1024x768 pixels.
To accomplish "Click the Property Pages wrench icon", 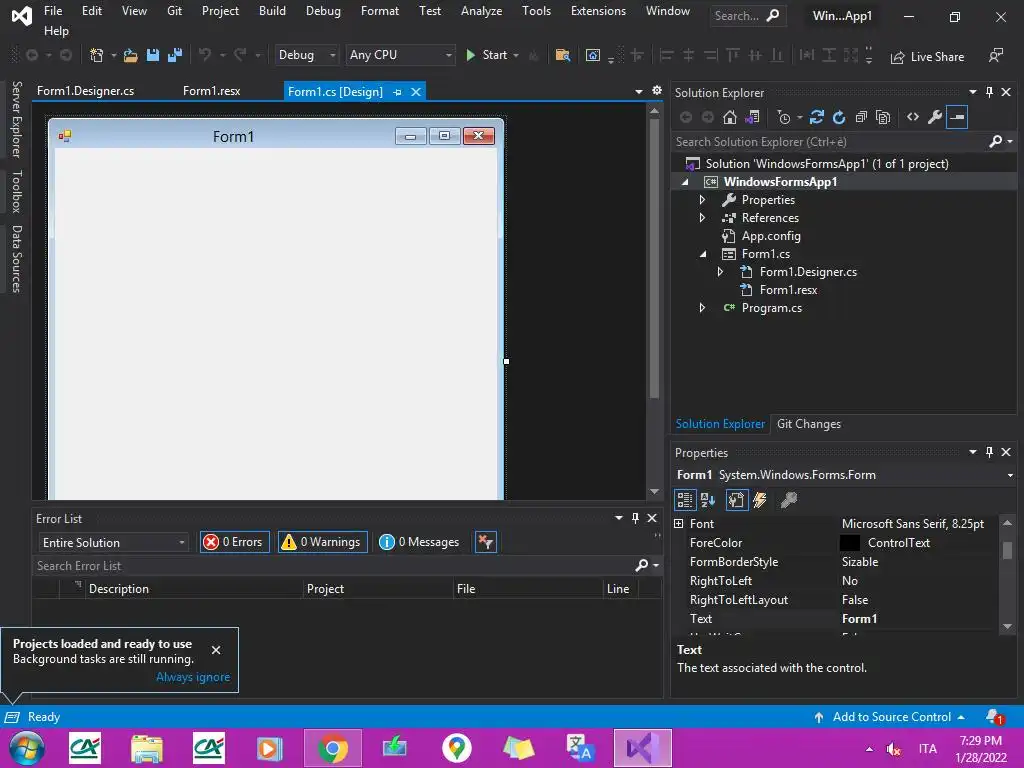I will point(789,500).
